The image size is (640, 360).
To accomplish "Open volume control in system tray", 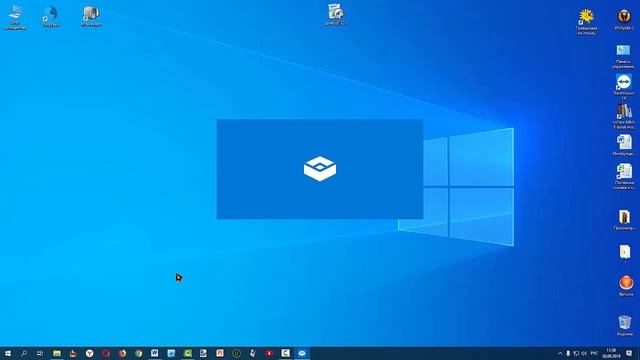I will (584, 353).
